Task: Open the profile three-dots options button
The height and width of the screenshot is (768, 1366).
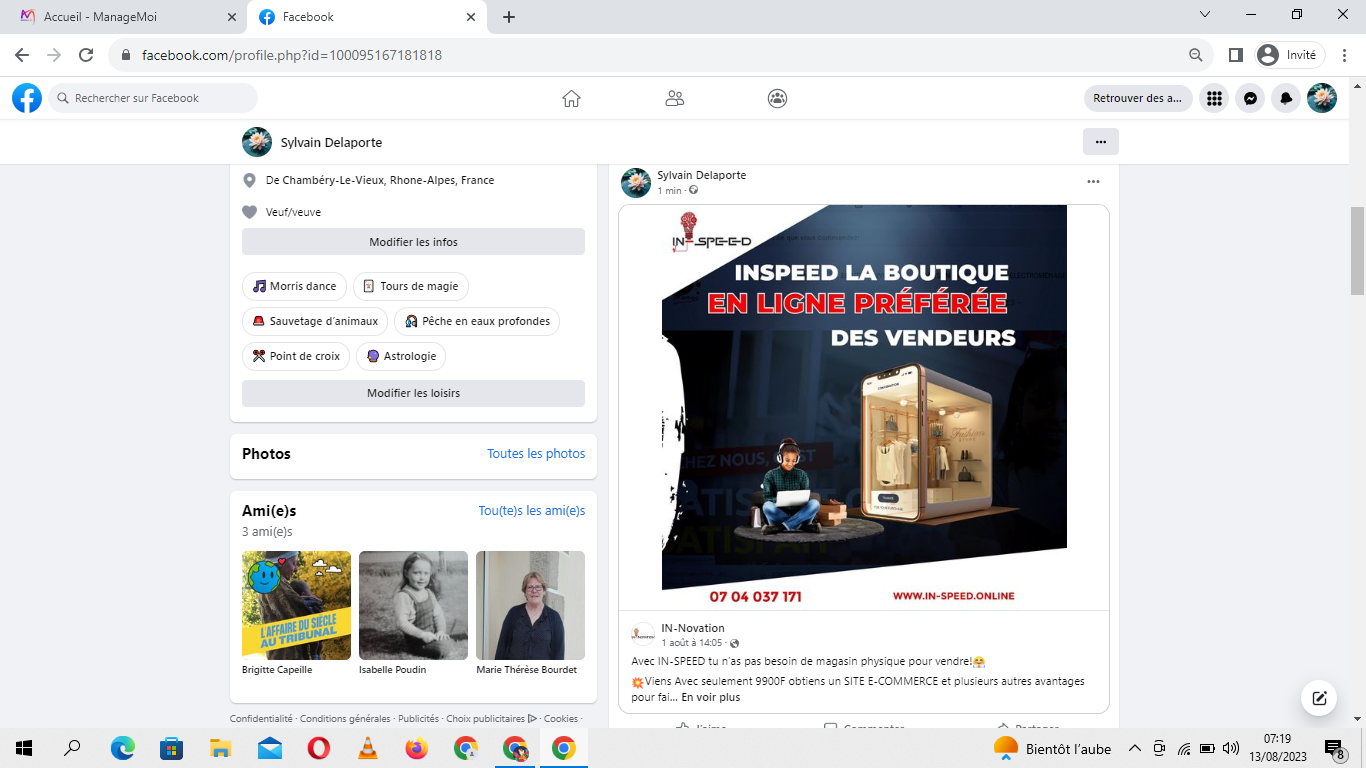Action: pos(1100,142)
